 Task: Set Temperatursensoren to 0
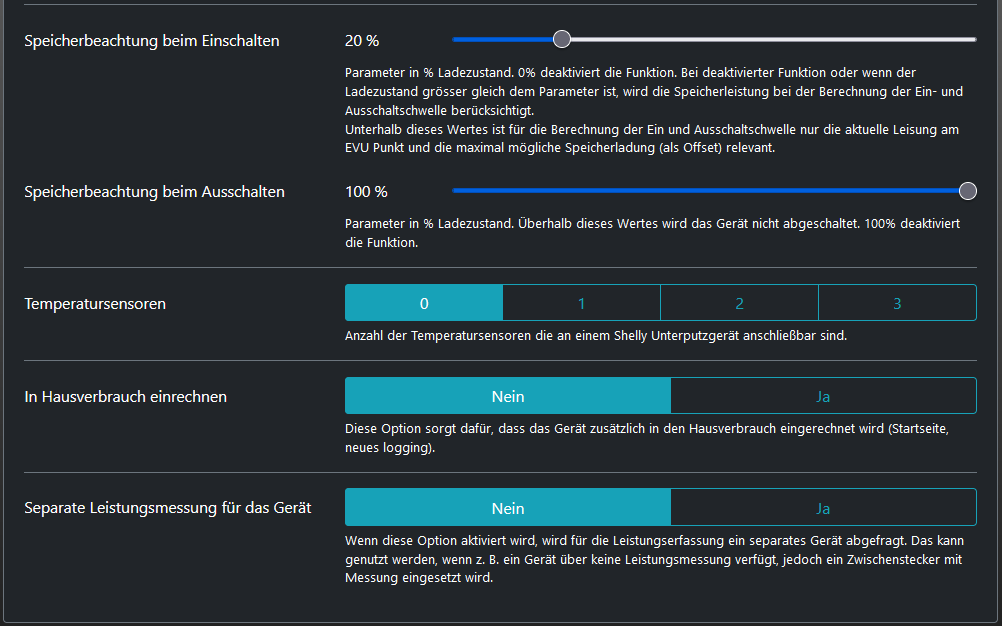tap(424, 303)
